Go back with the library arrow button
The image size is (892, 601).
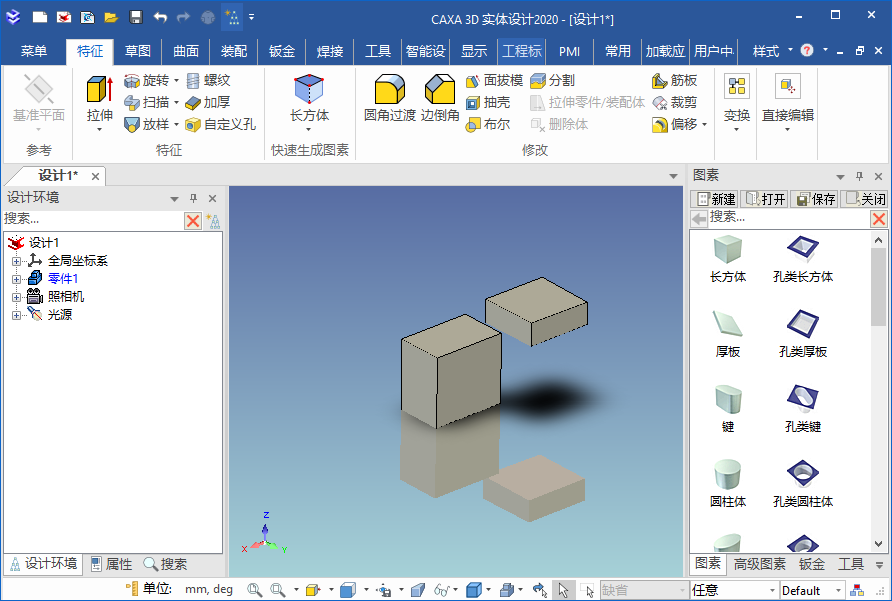[x=699, y=218]
